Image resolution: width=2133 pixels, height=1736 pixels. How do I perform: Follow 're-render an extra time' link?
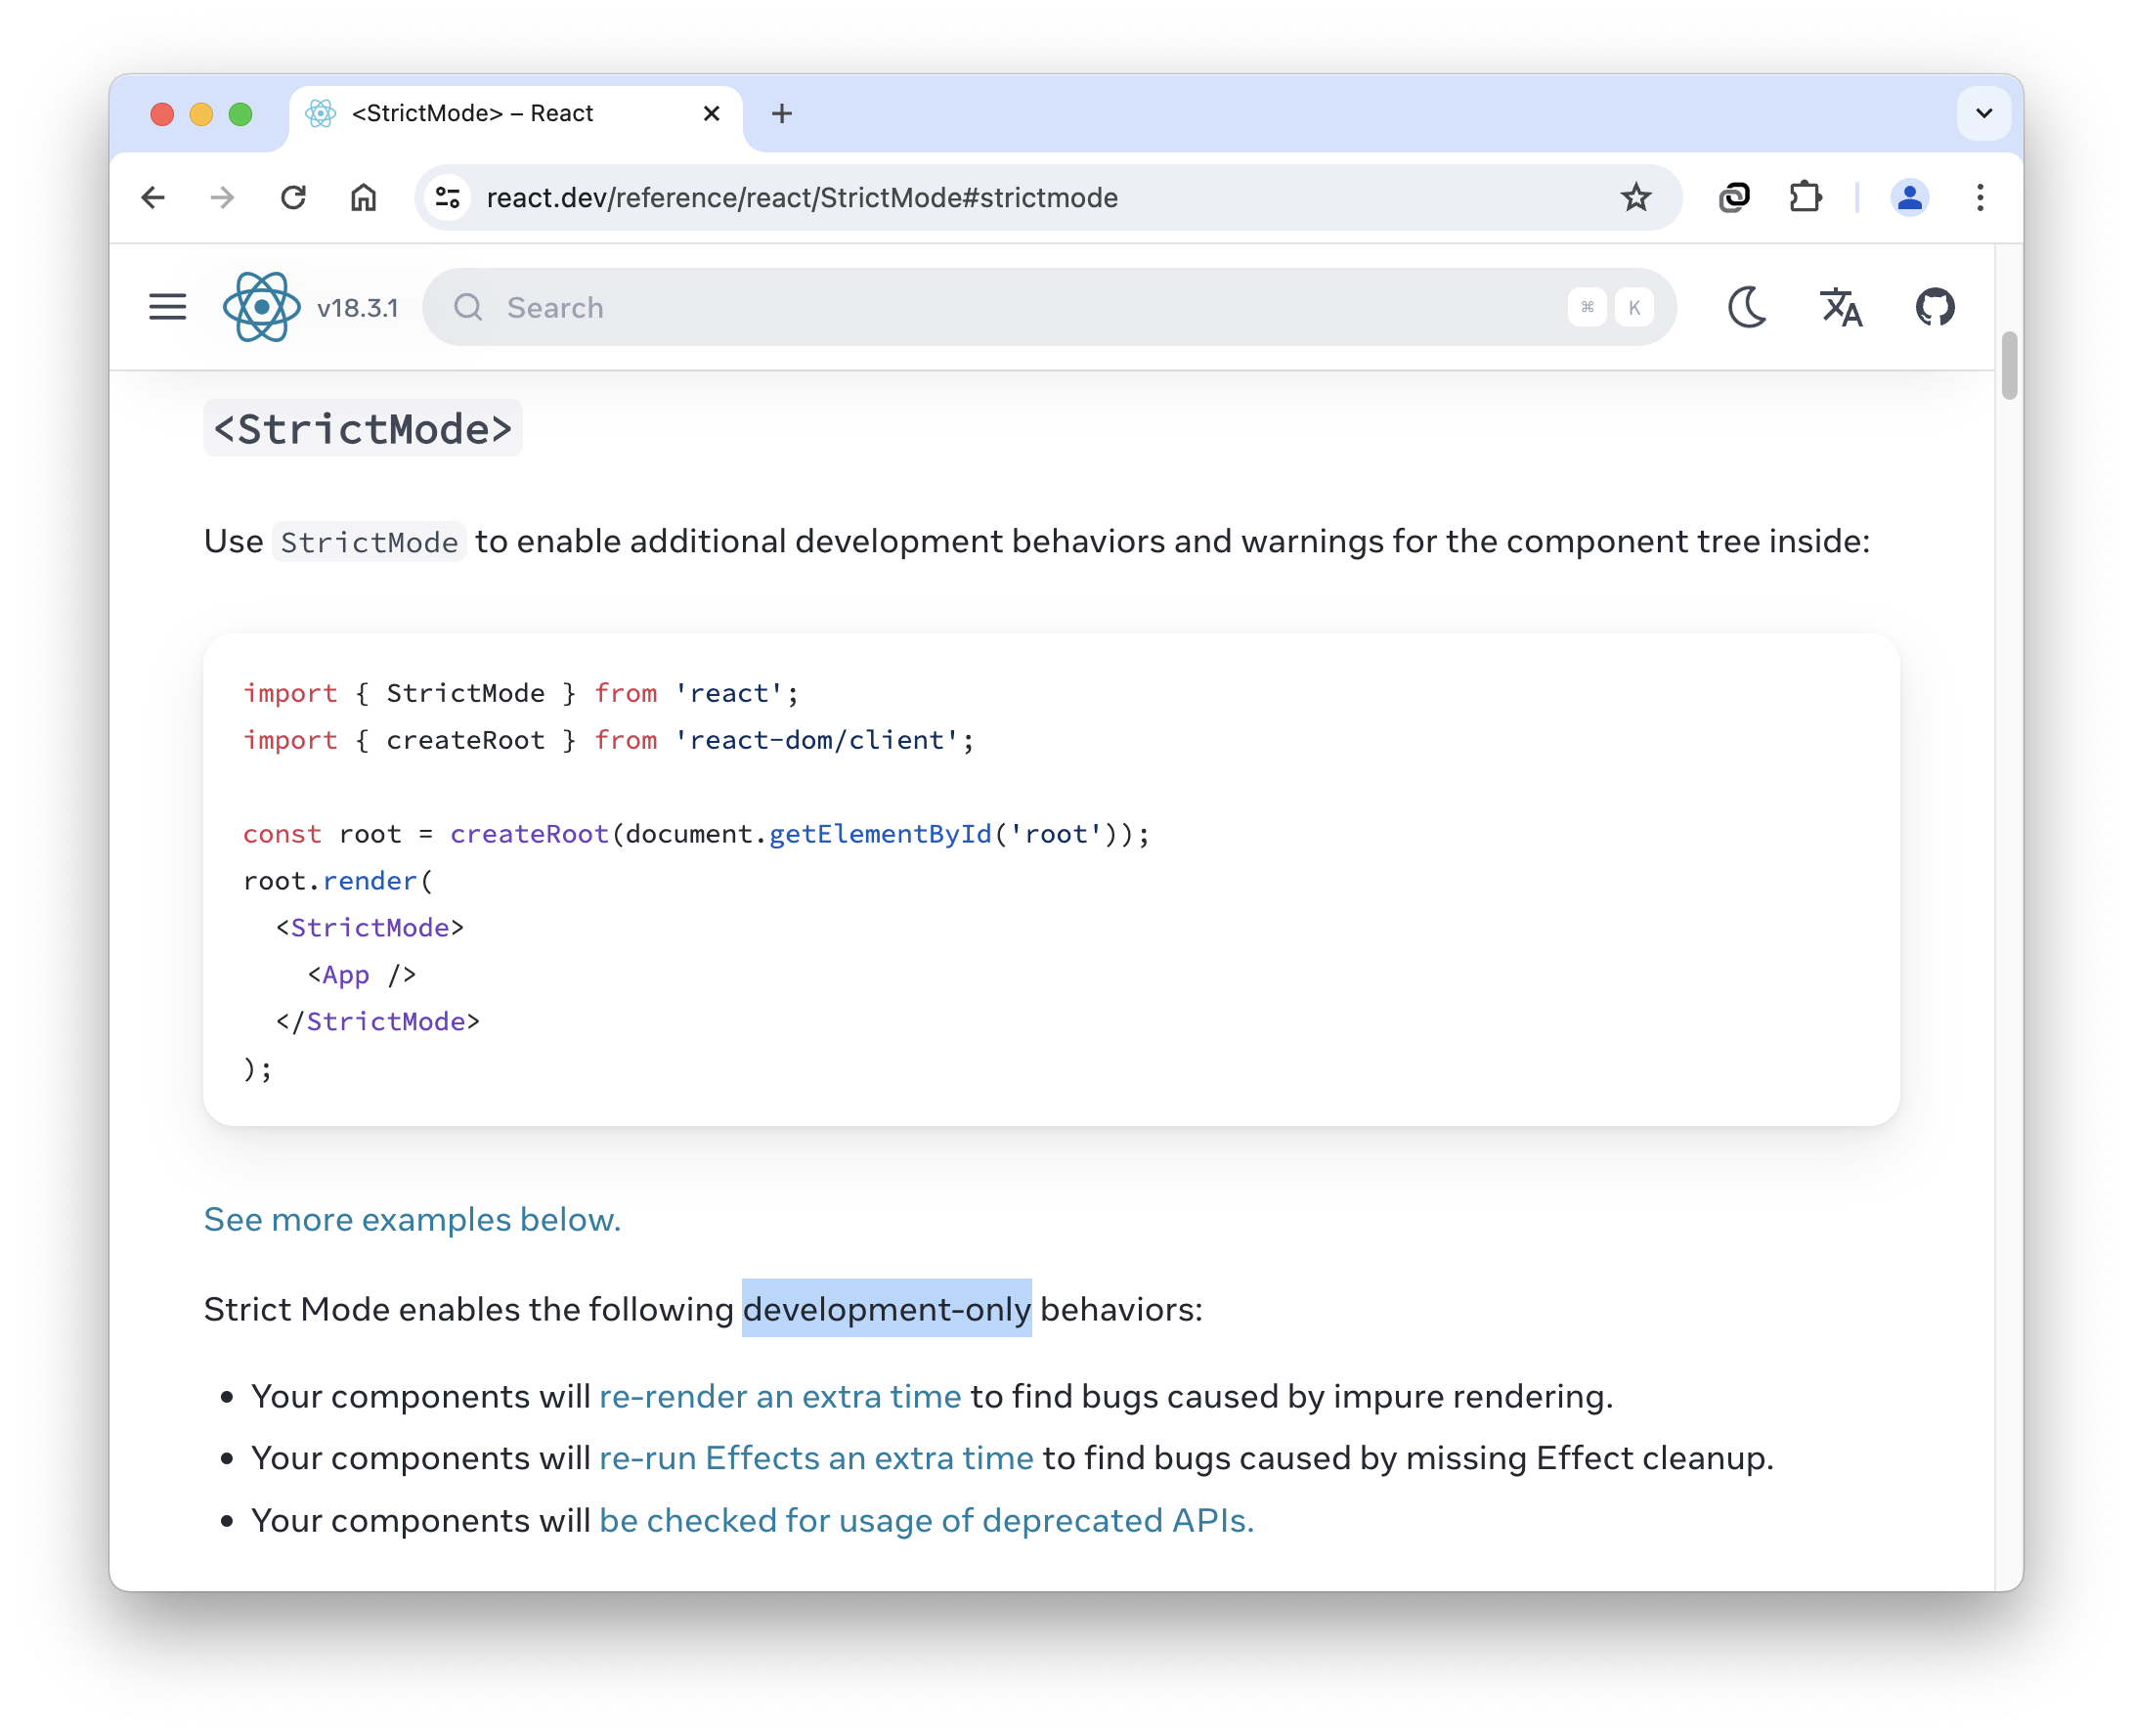tap(780, 1397)
